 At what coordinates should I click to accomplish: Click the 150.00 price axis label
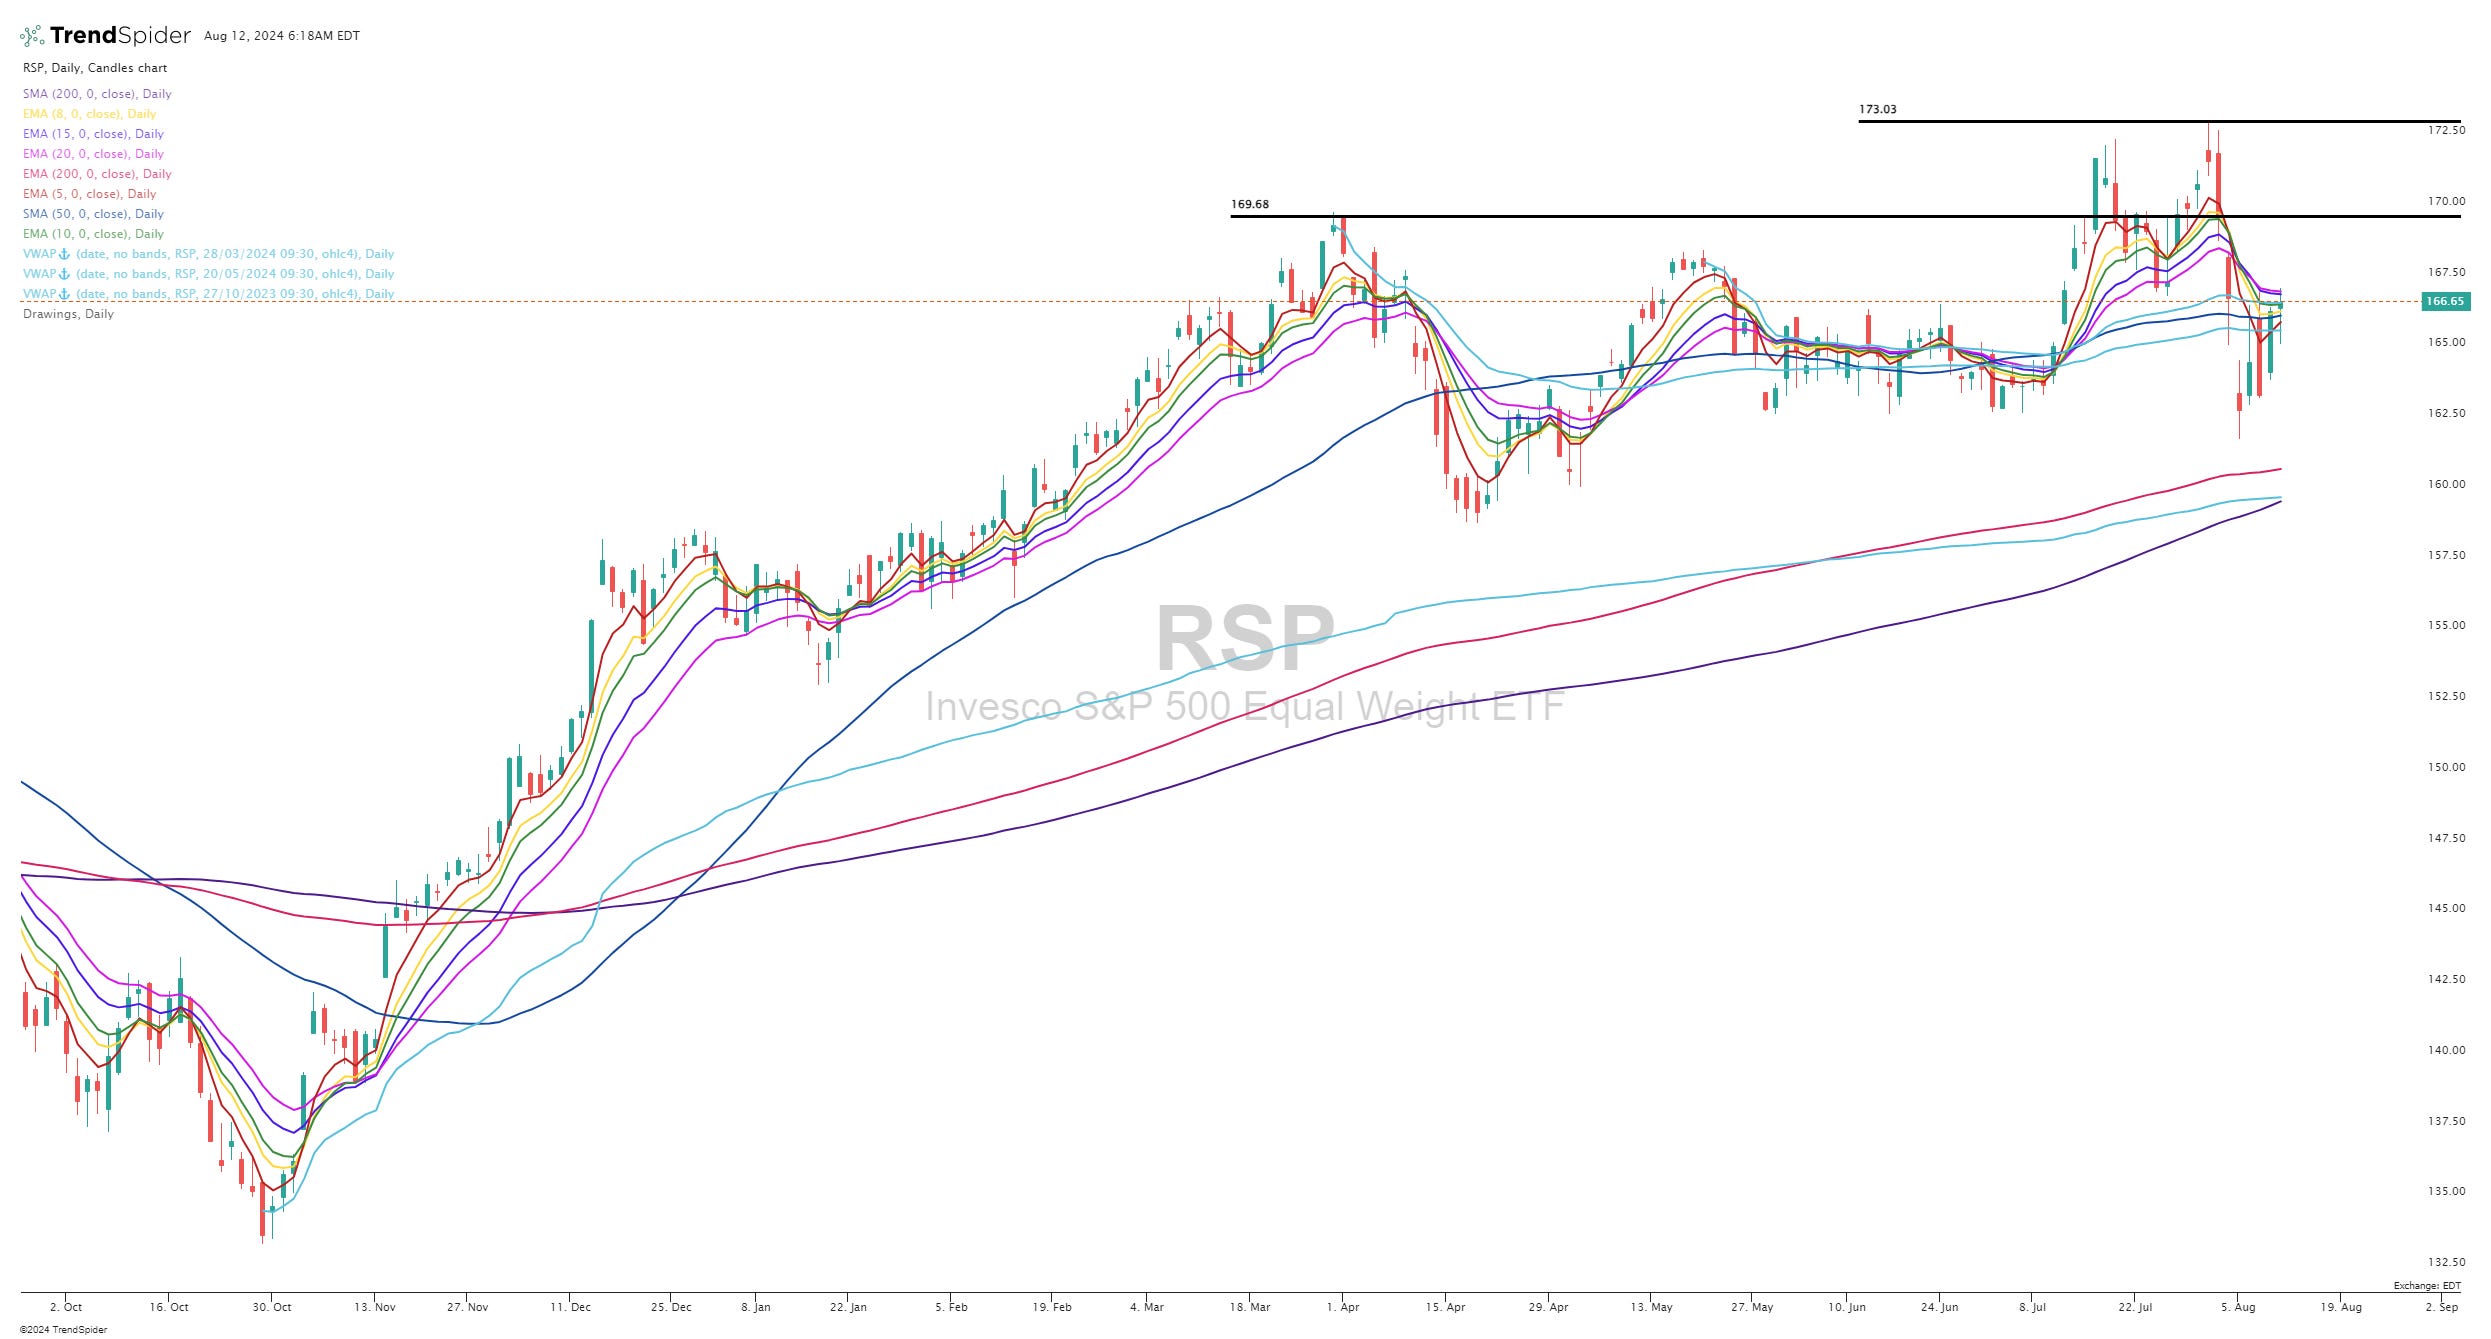[2446, 767]
